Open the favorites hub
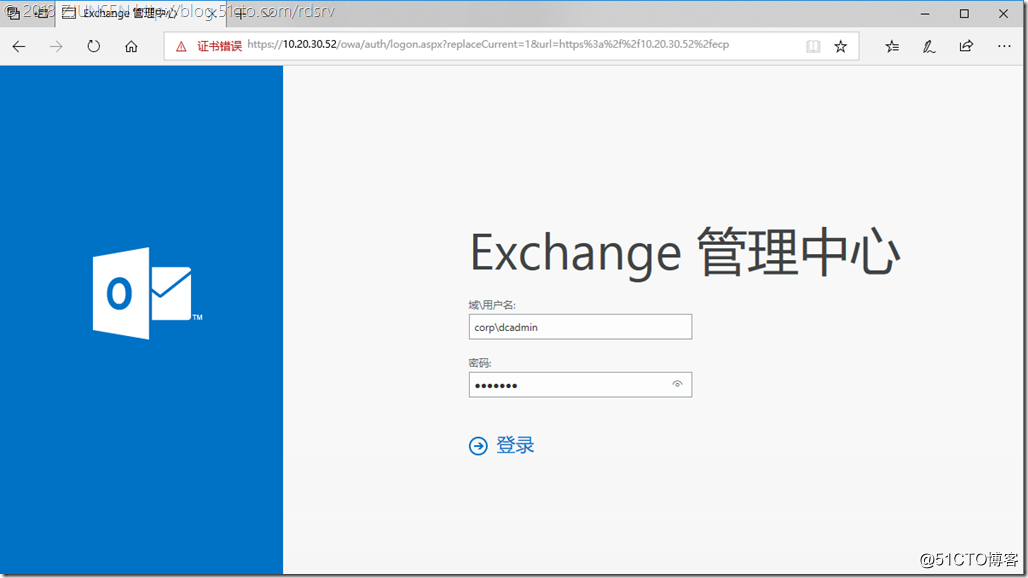This screenshot has width=1028, height=578. point(892,47)
